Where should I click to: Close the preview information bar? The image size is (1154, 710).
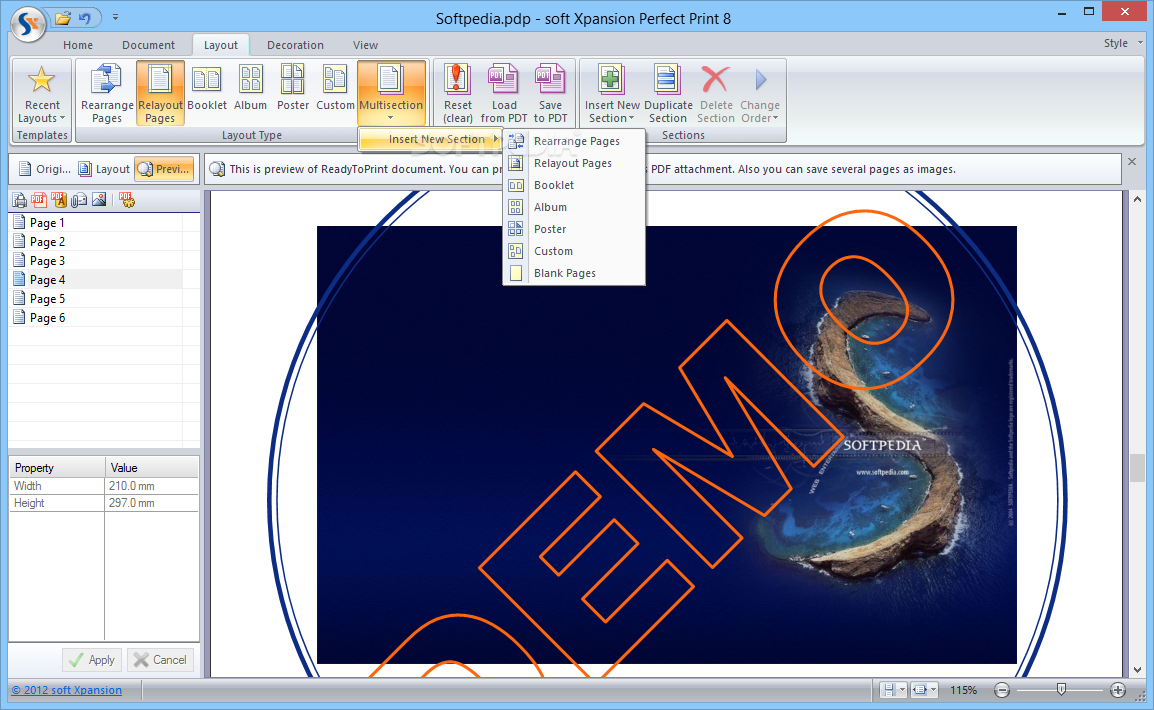coord(1132,162)
